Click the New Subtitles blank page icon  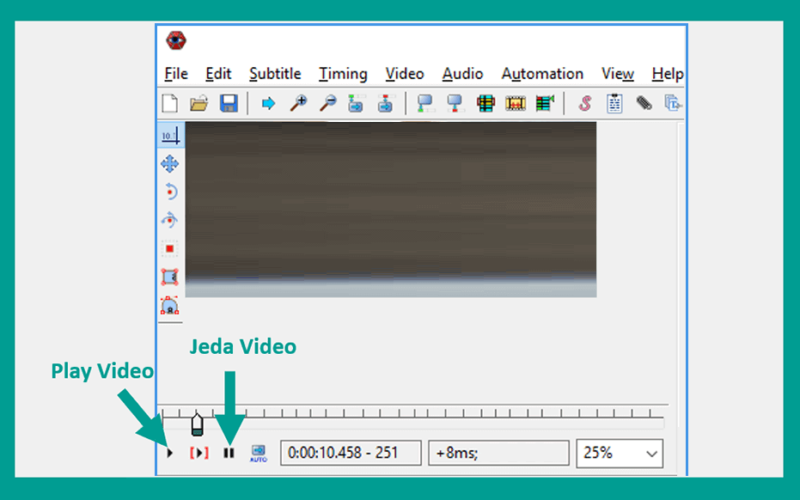point(170,104)
